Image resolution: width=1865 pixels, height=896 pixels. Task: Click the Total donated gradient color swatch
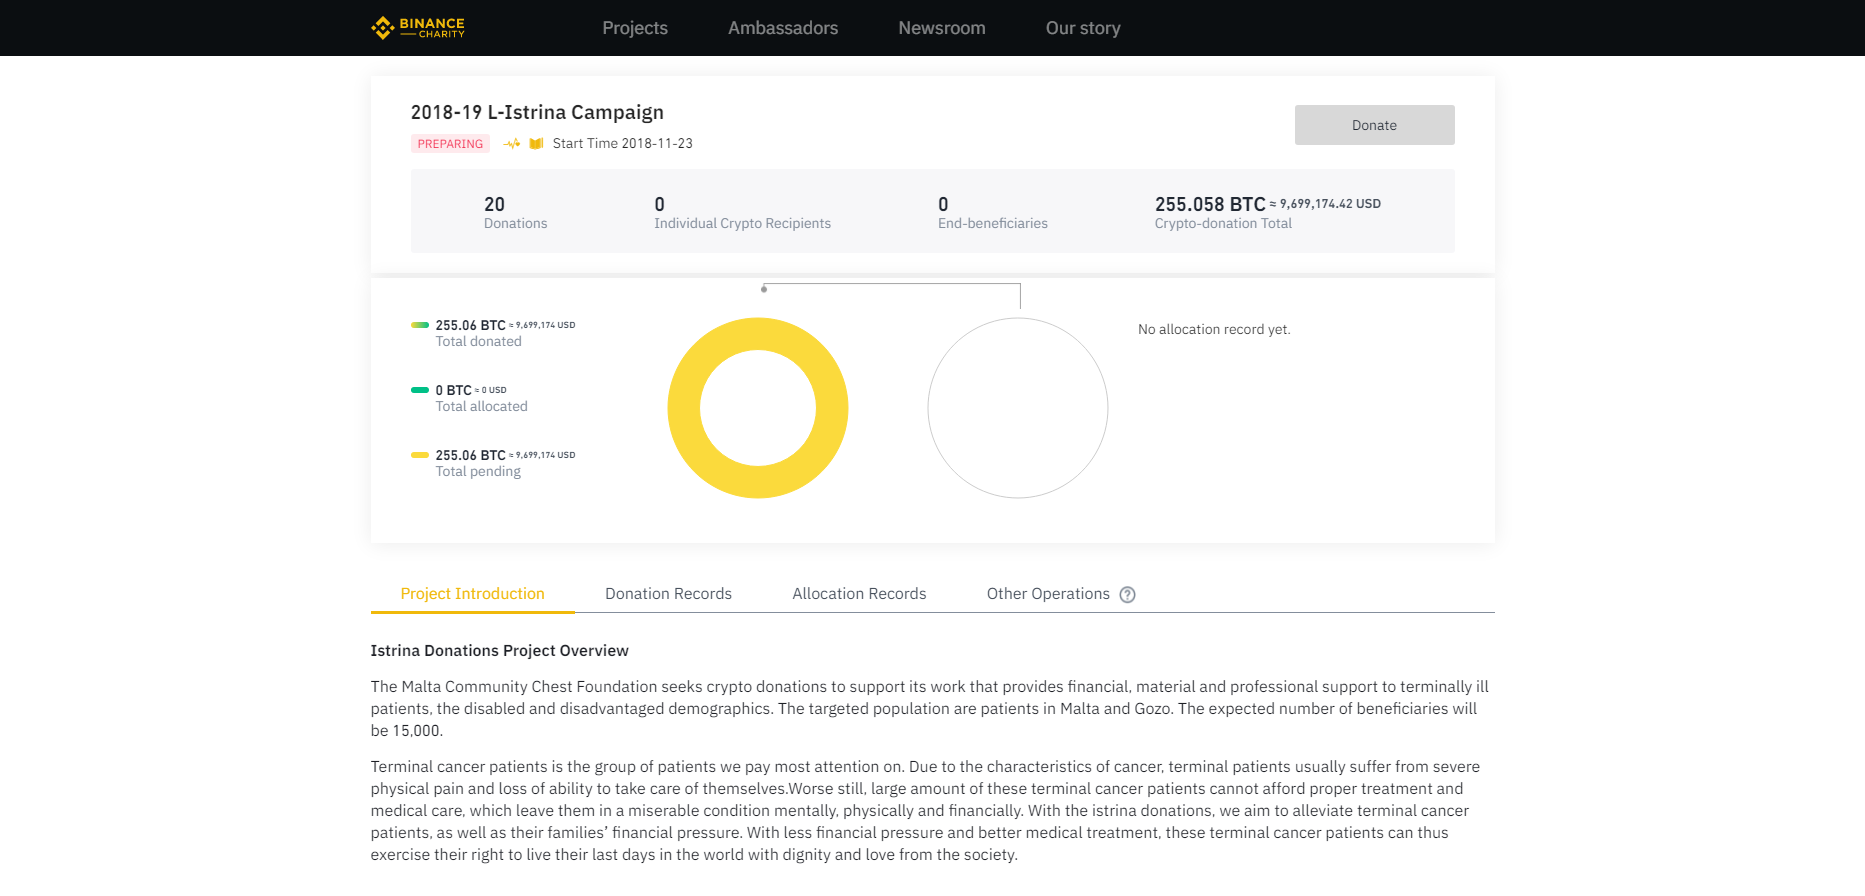[420, 325]
